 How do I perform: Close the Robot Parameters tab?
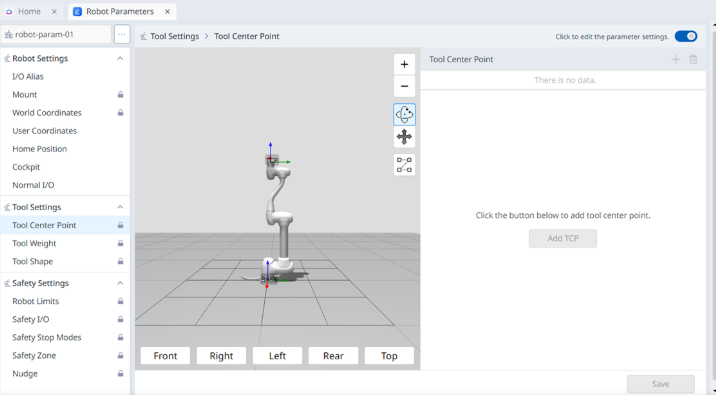click(168, 11)
